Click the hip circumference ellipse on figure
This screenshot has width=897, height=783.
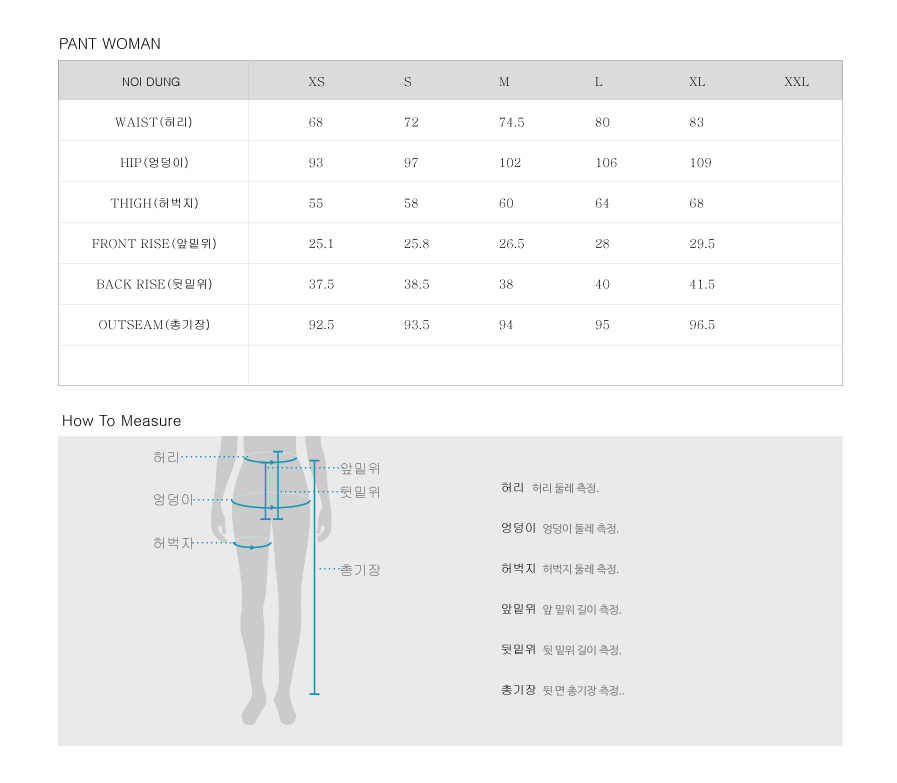[271, 500]
